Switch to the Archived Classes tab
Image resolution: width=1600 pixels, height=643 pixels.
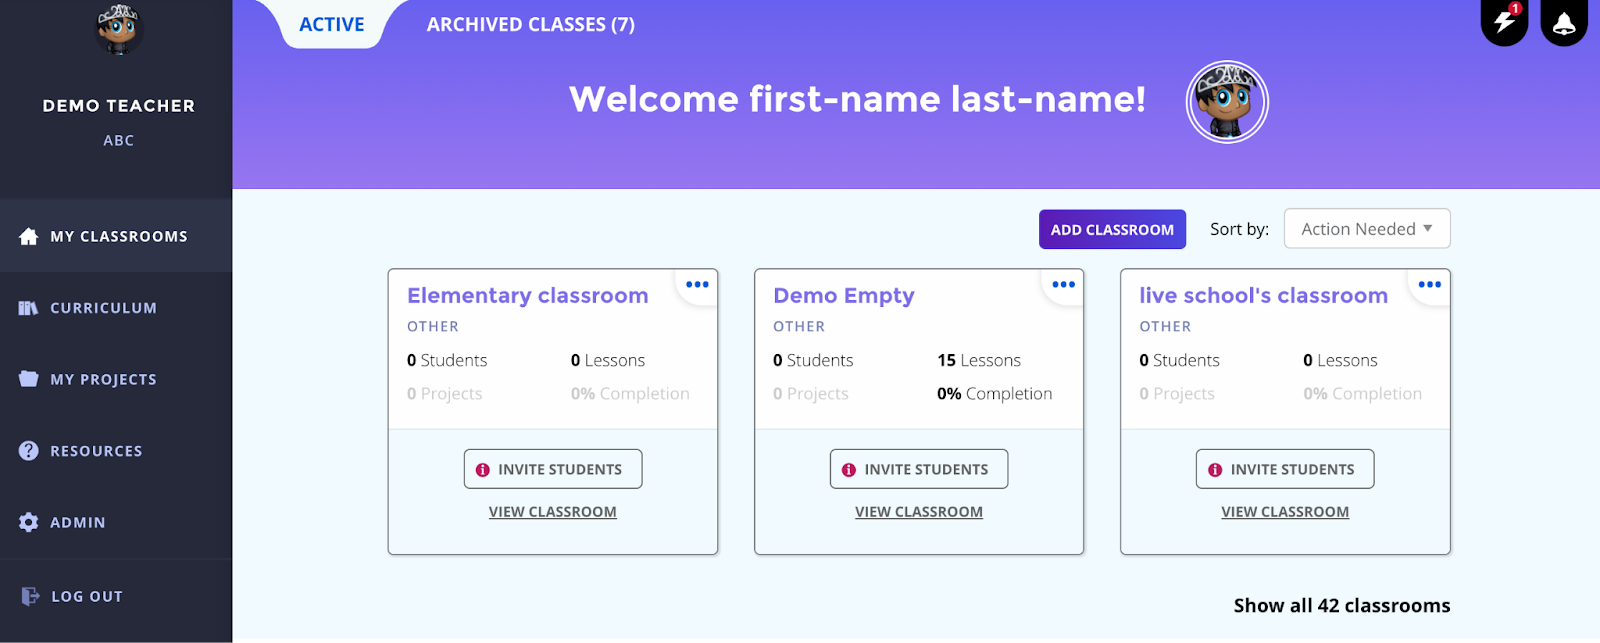[531, 24]
